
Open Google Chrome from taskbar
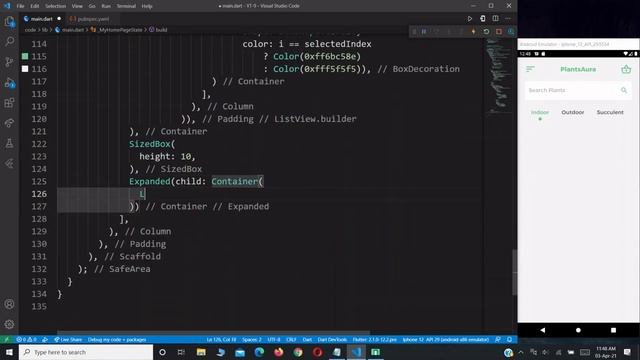298,352
